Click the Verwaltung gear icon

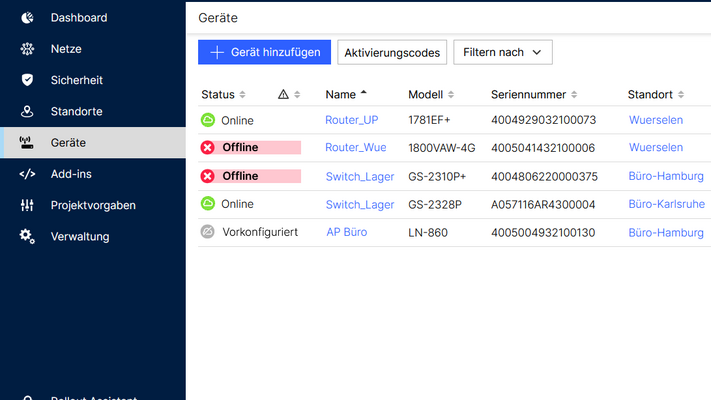[x=27, y=237]
